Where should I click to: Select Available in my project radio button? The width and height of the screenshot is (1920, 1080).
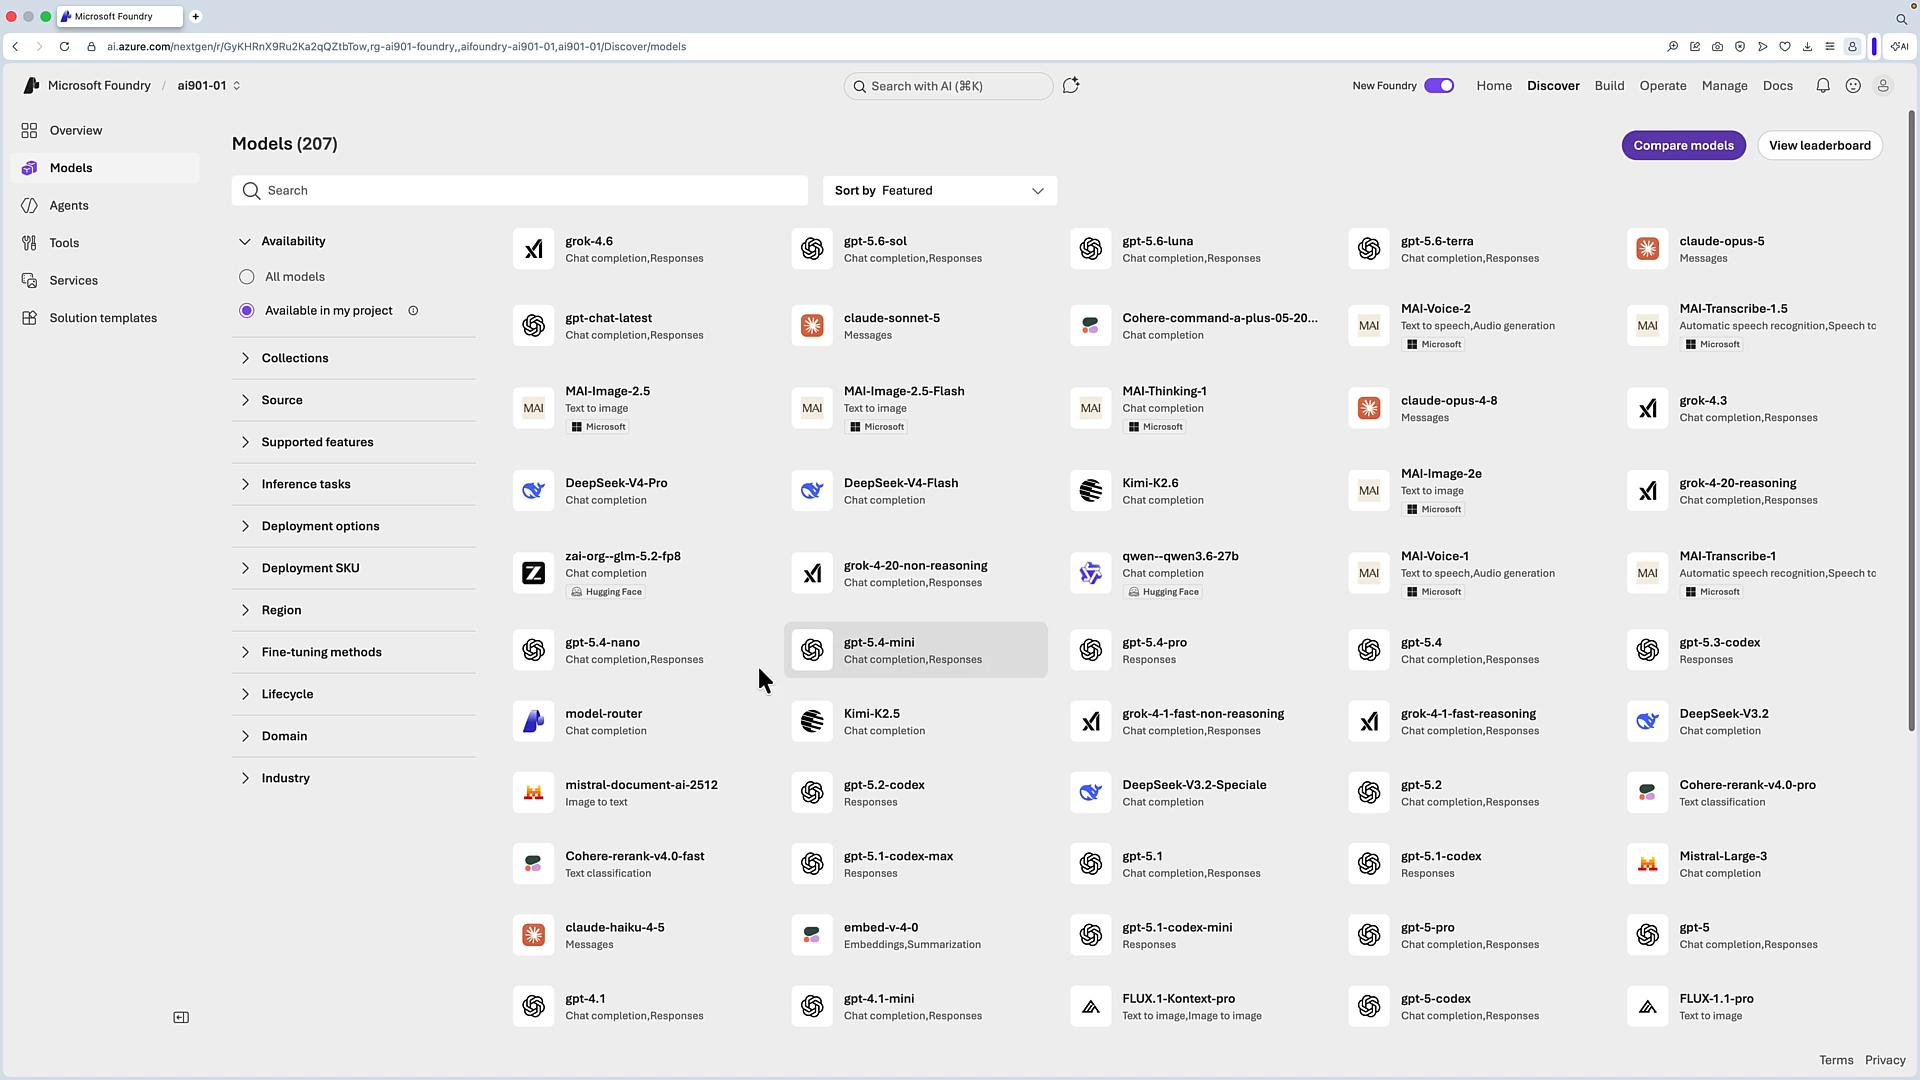pos(247,311)
